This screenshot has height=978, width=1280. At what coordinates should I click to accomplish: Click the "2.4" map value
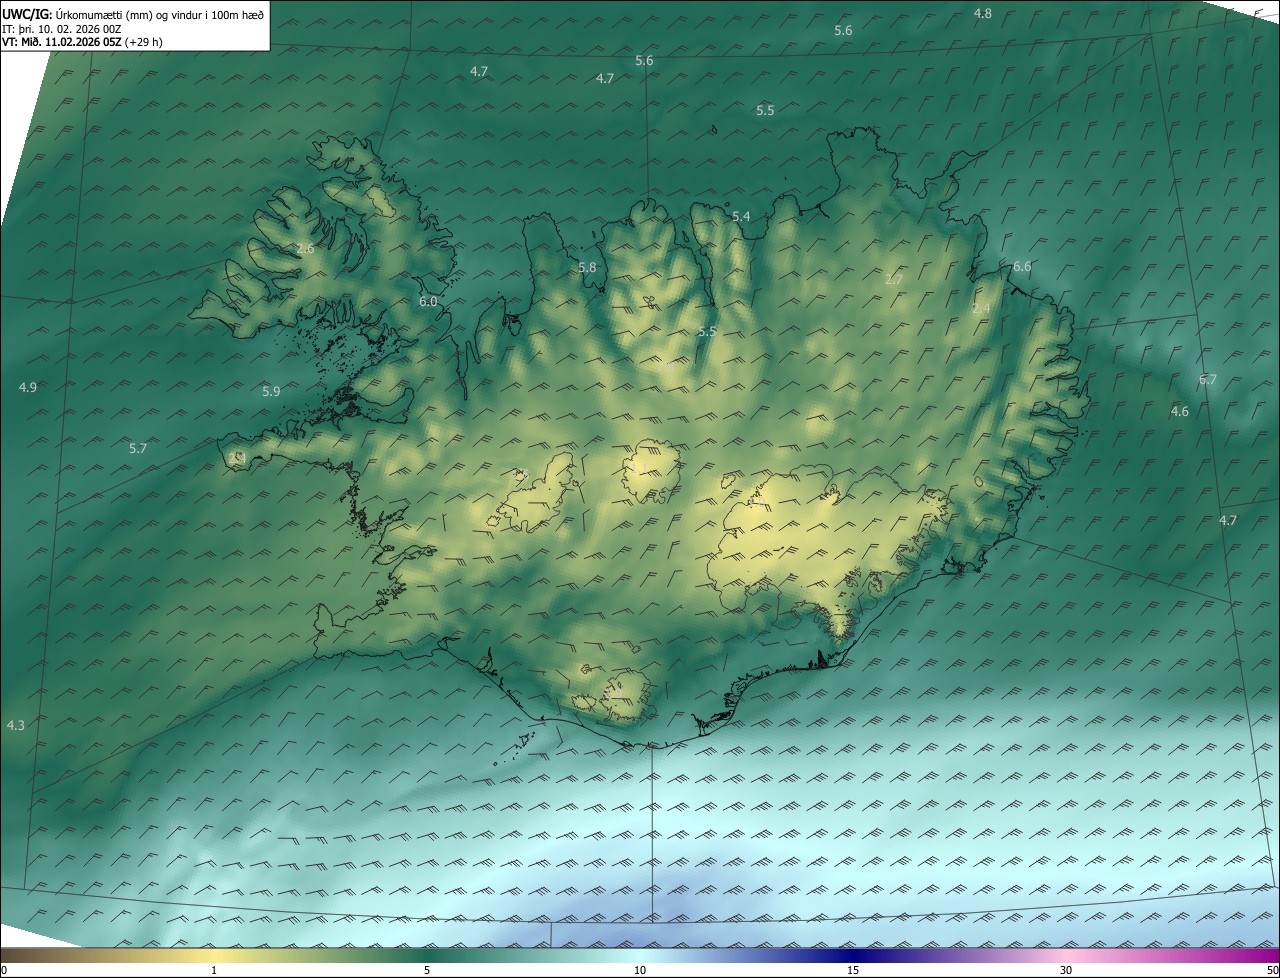[x=981, y=308]
